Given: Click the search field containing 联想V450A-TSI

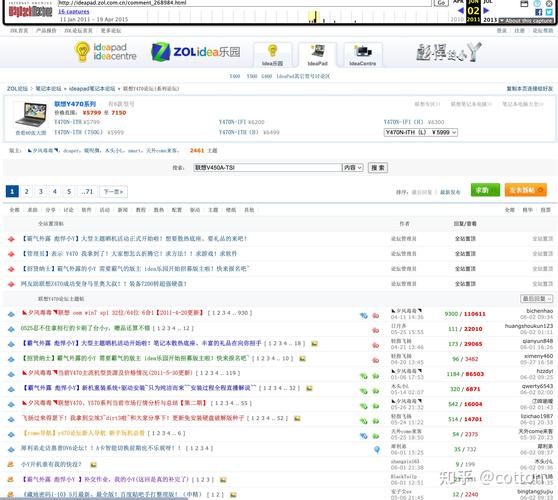Looking at the screenshot, I should point(268,168).
